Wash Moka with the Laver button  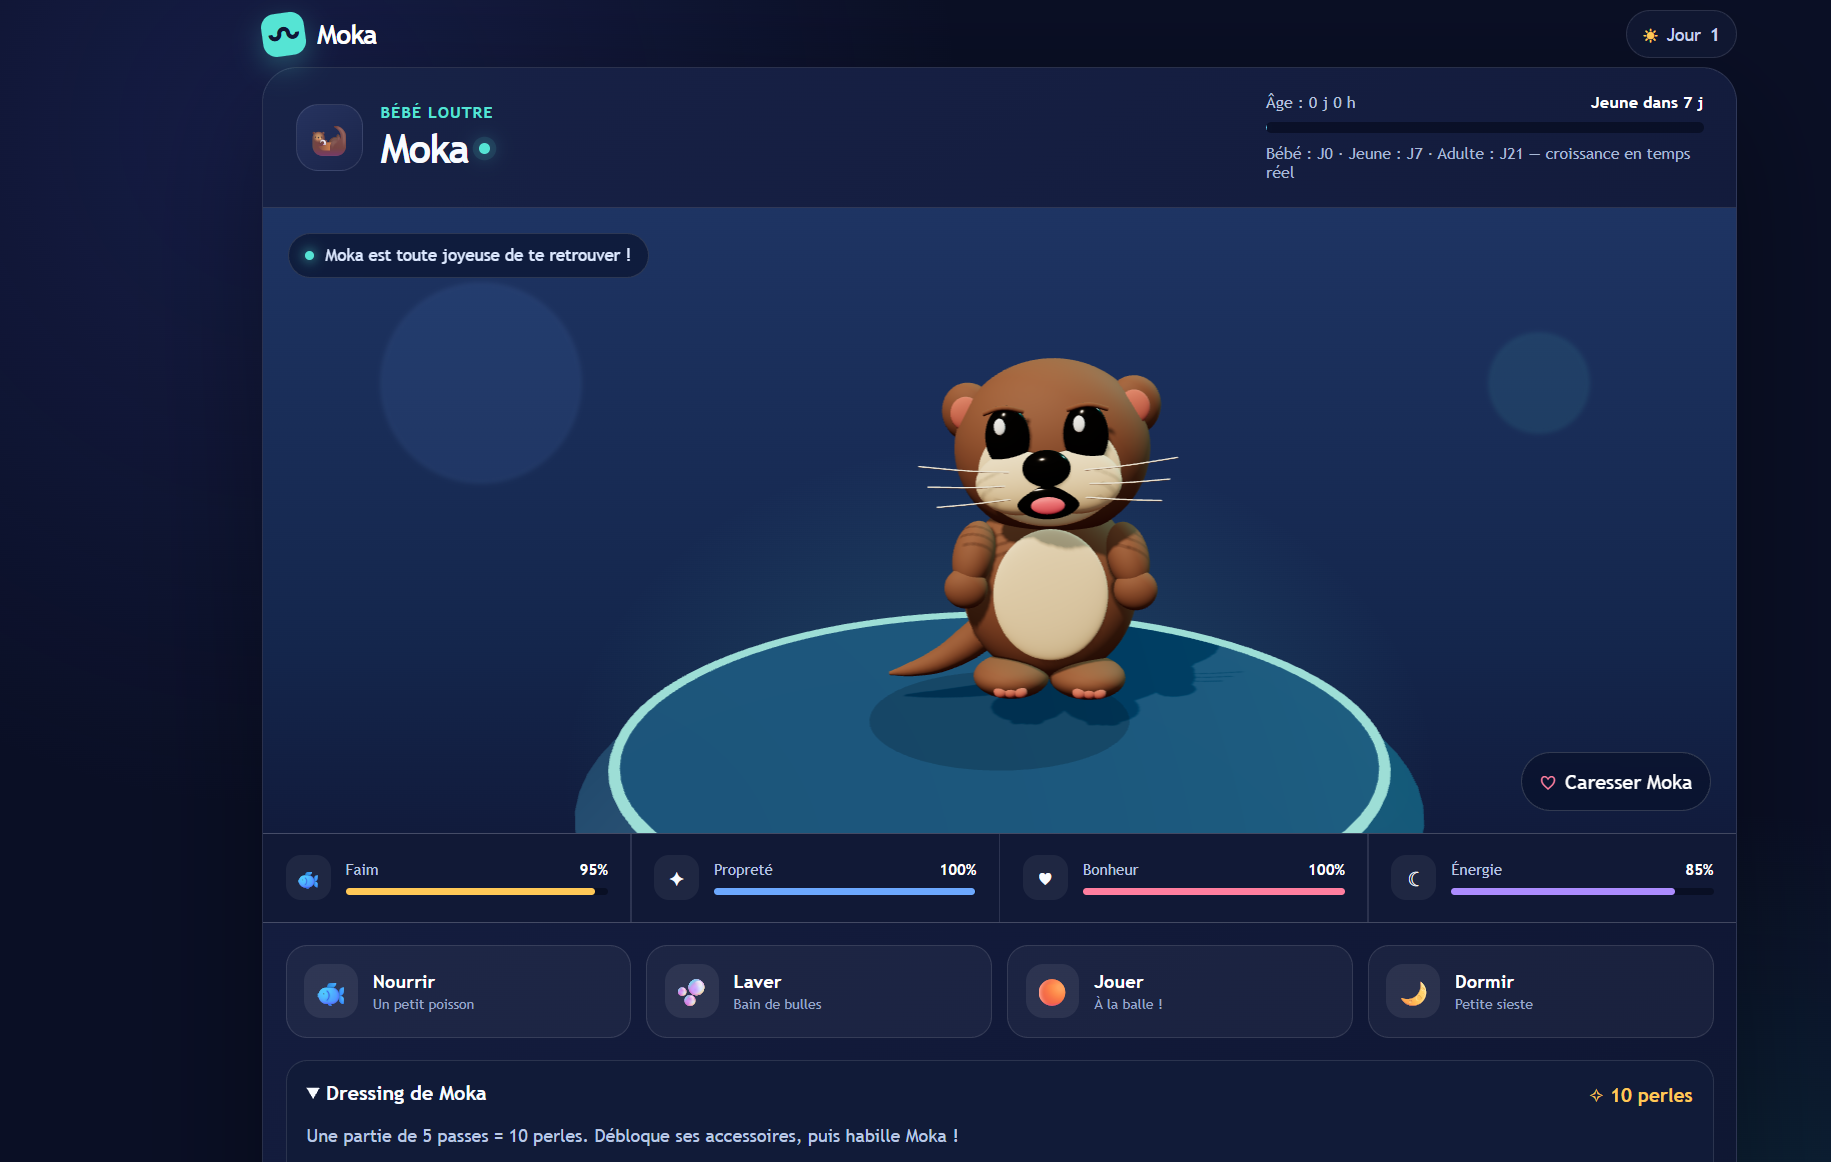coord(819,992)
